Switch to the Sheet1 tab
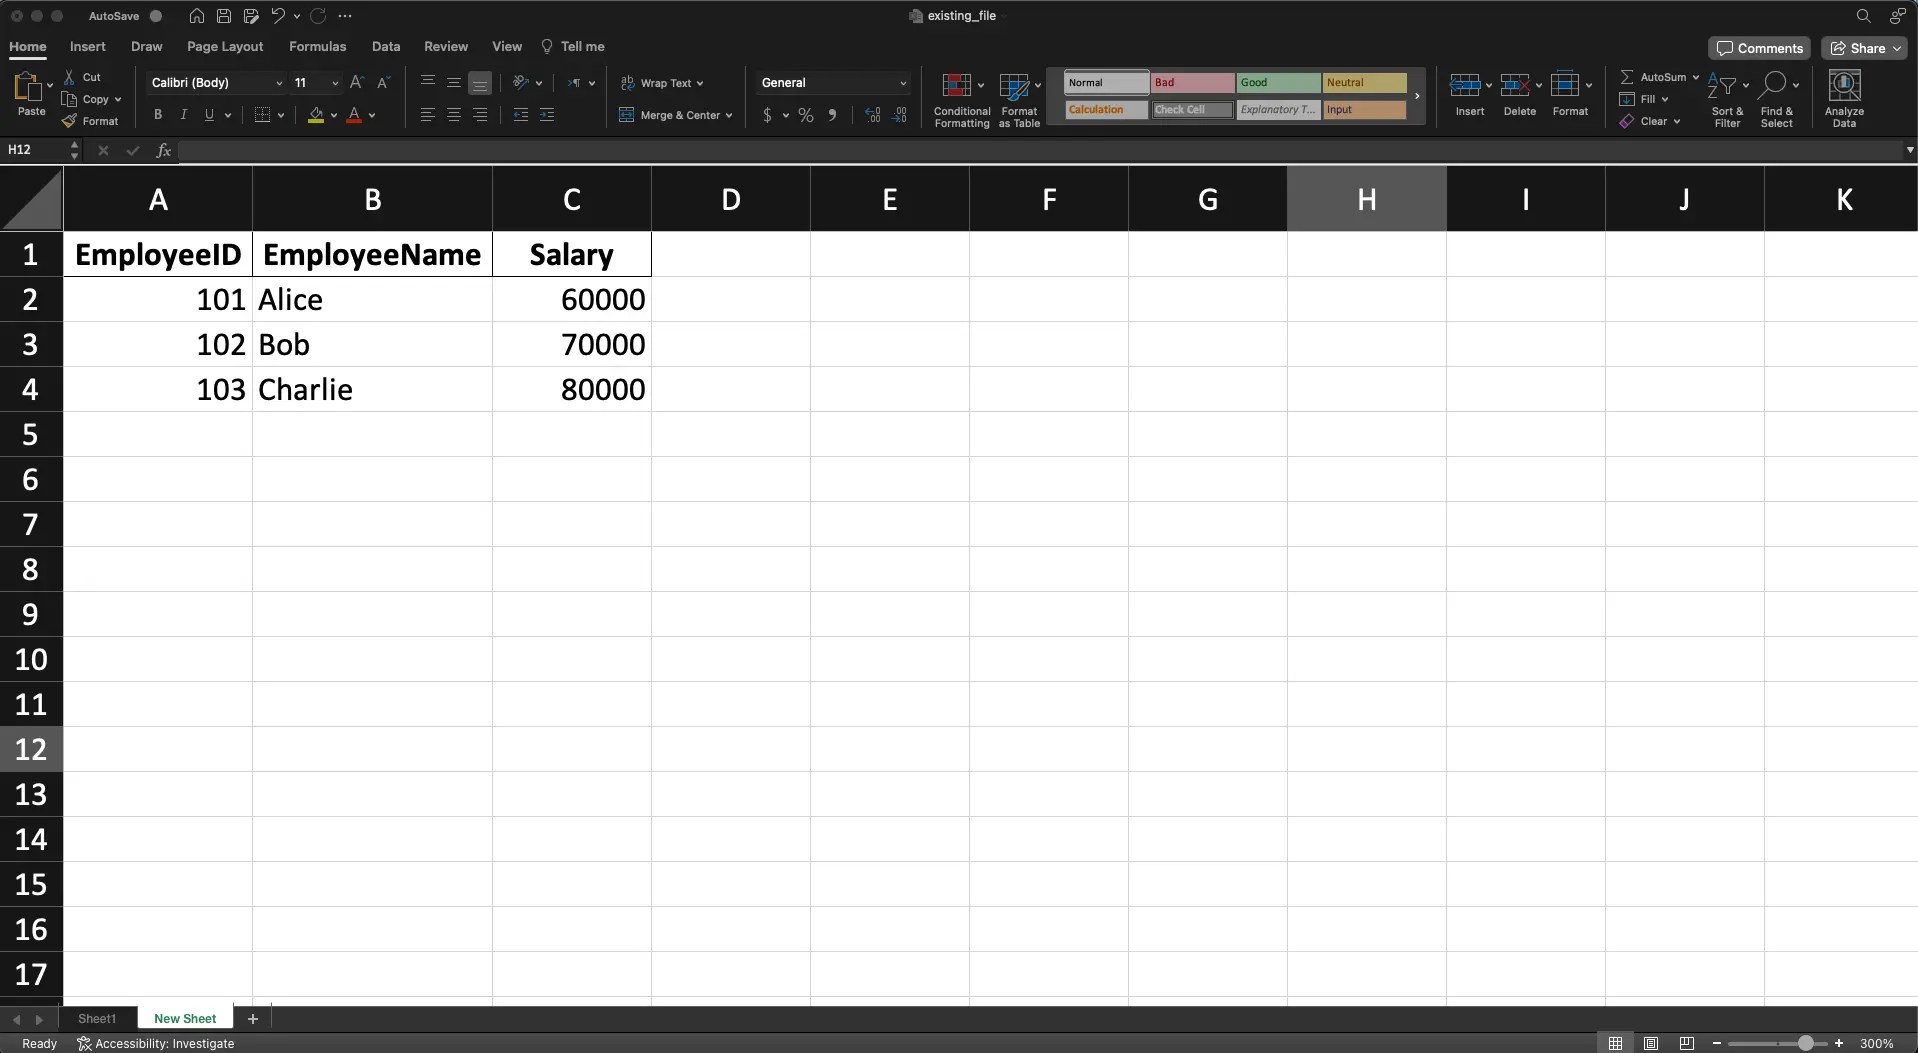The height and width of the screenshot is (1053, 1918). 96,1018
